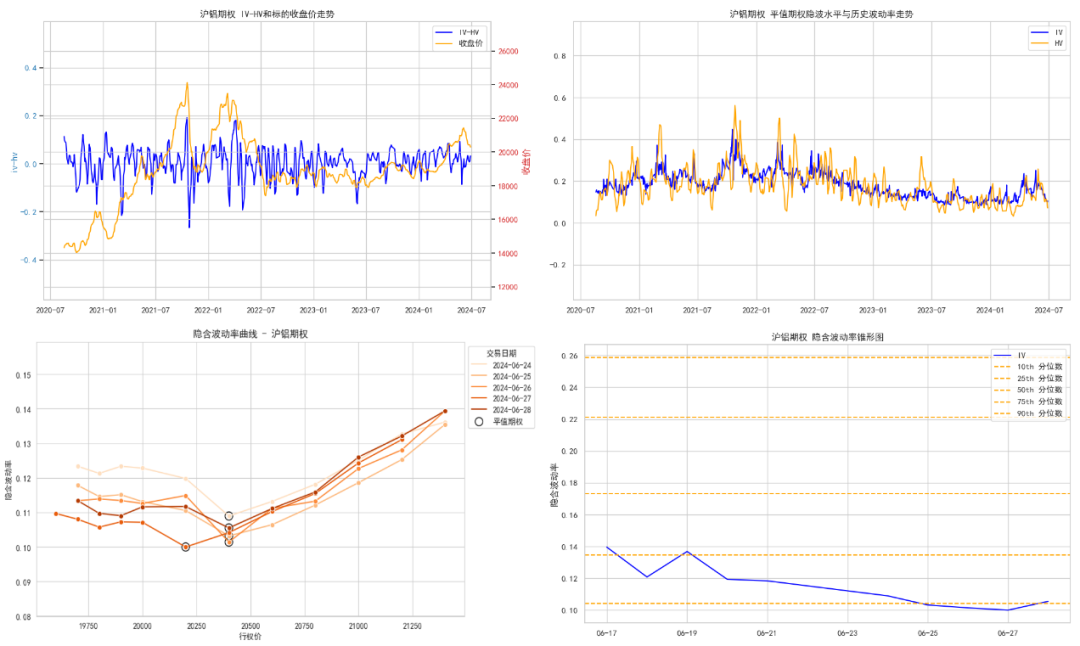The height and width of the screenshot is (646, 1080).
Task: Click the date tick "06-21"
Action: 767,633
